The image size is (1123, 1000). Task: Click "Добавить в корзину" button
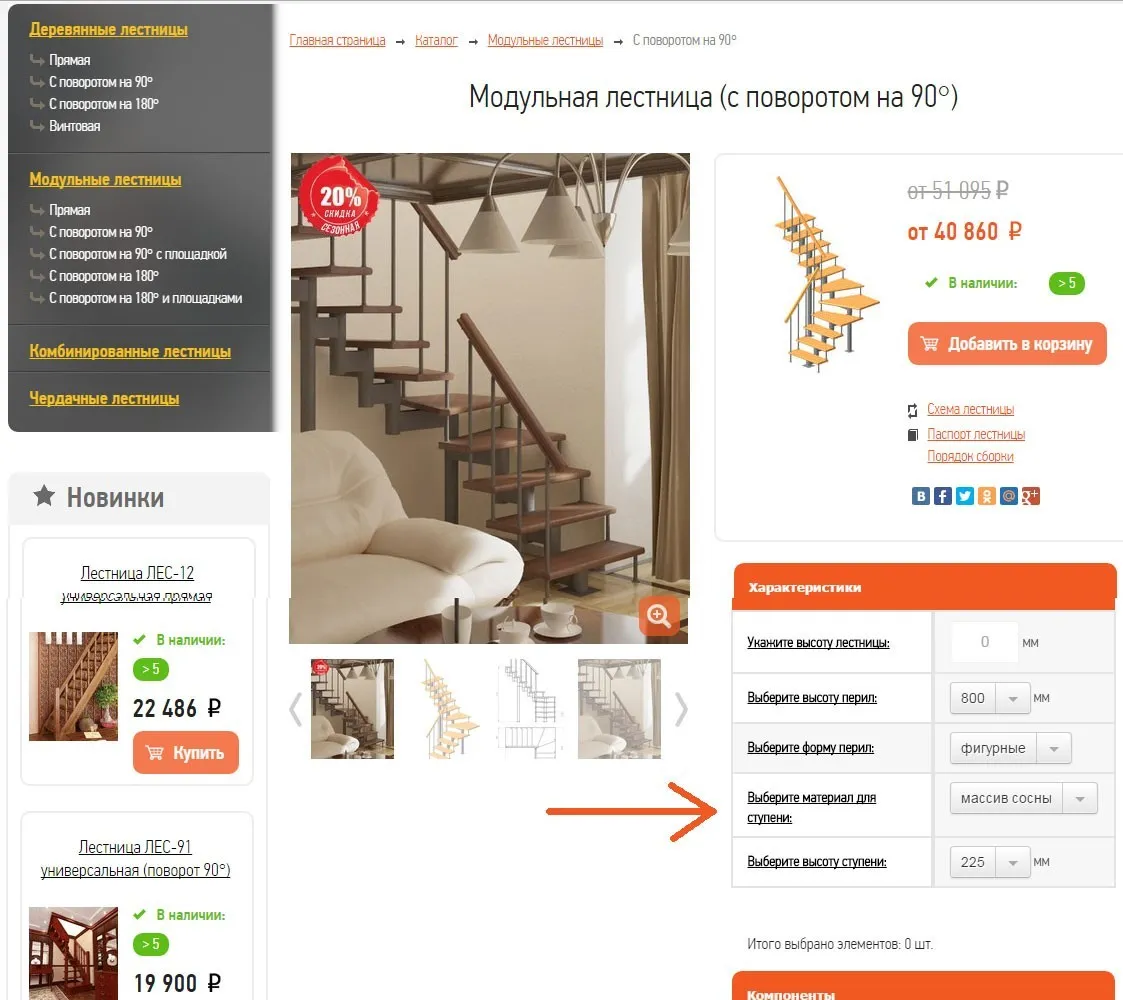point(1007,344)
